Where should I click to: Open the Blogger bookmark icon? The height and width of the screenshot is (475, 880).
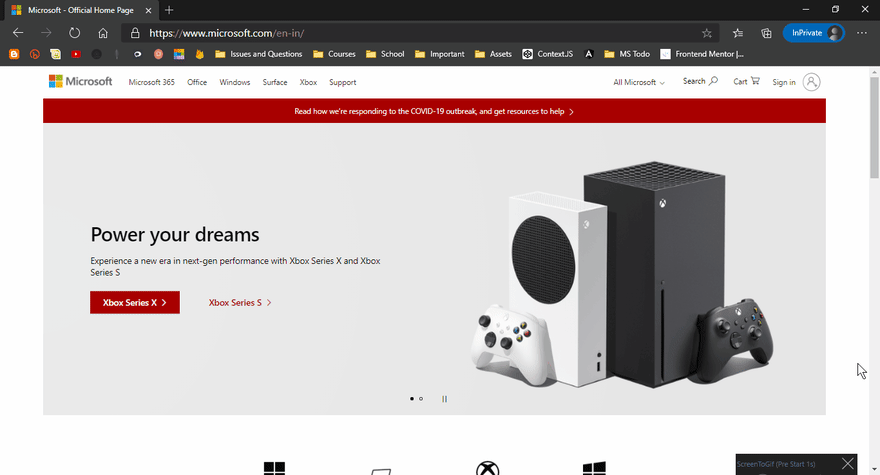click(14, 54)
